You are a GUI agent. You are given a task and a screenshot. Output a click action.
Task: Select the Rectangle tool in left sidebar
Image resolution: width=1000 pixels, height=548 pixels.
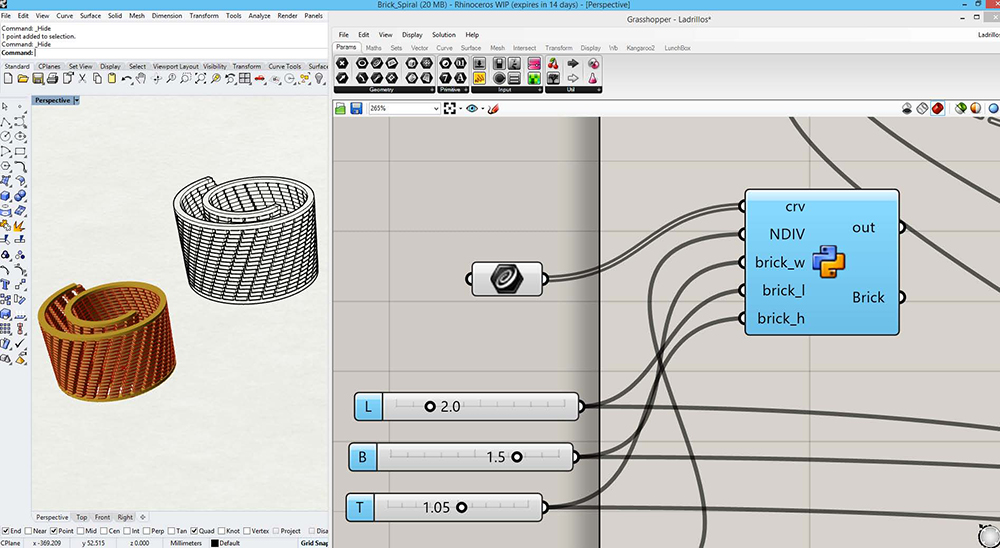click(x=20, y=151)
